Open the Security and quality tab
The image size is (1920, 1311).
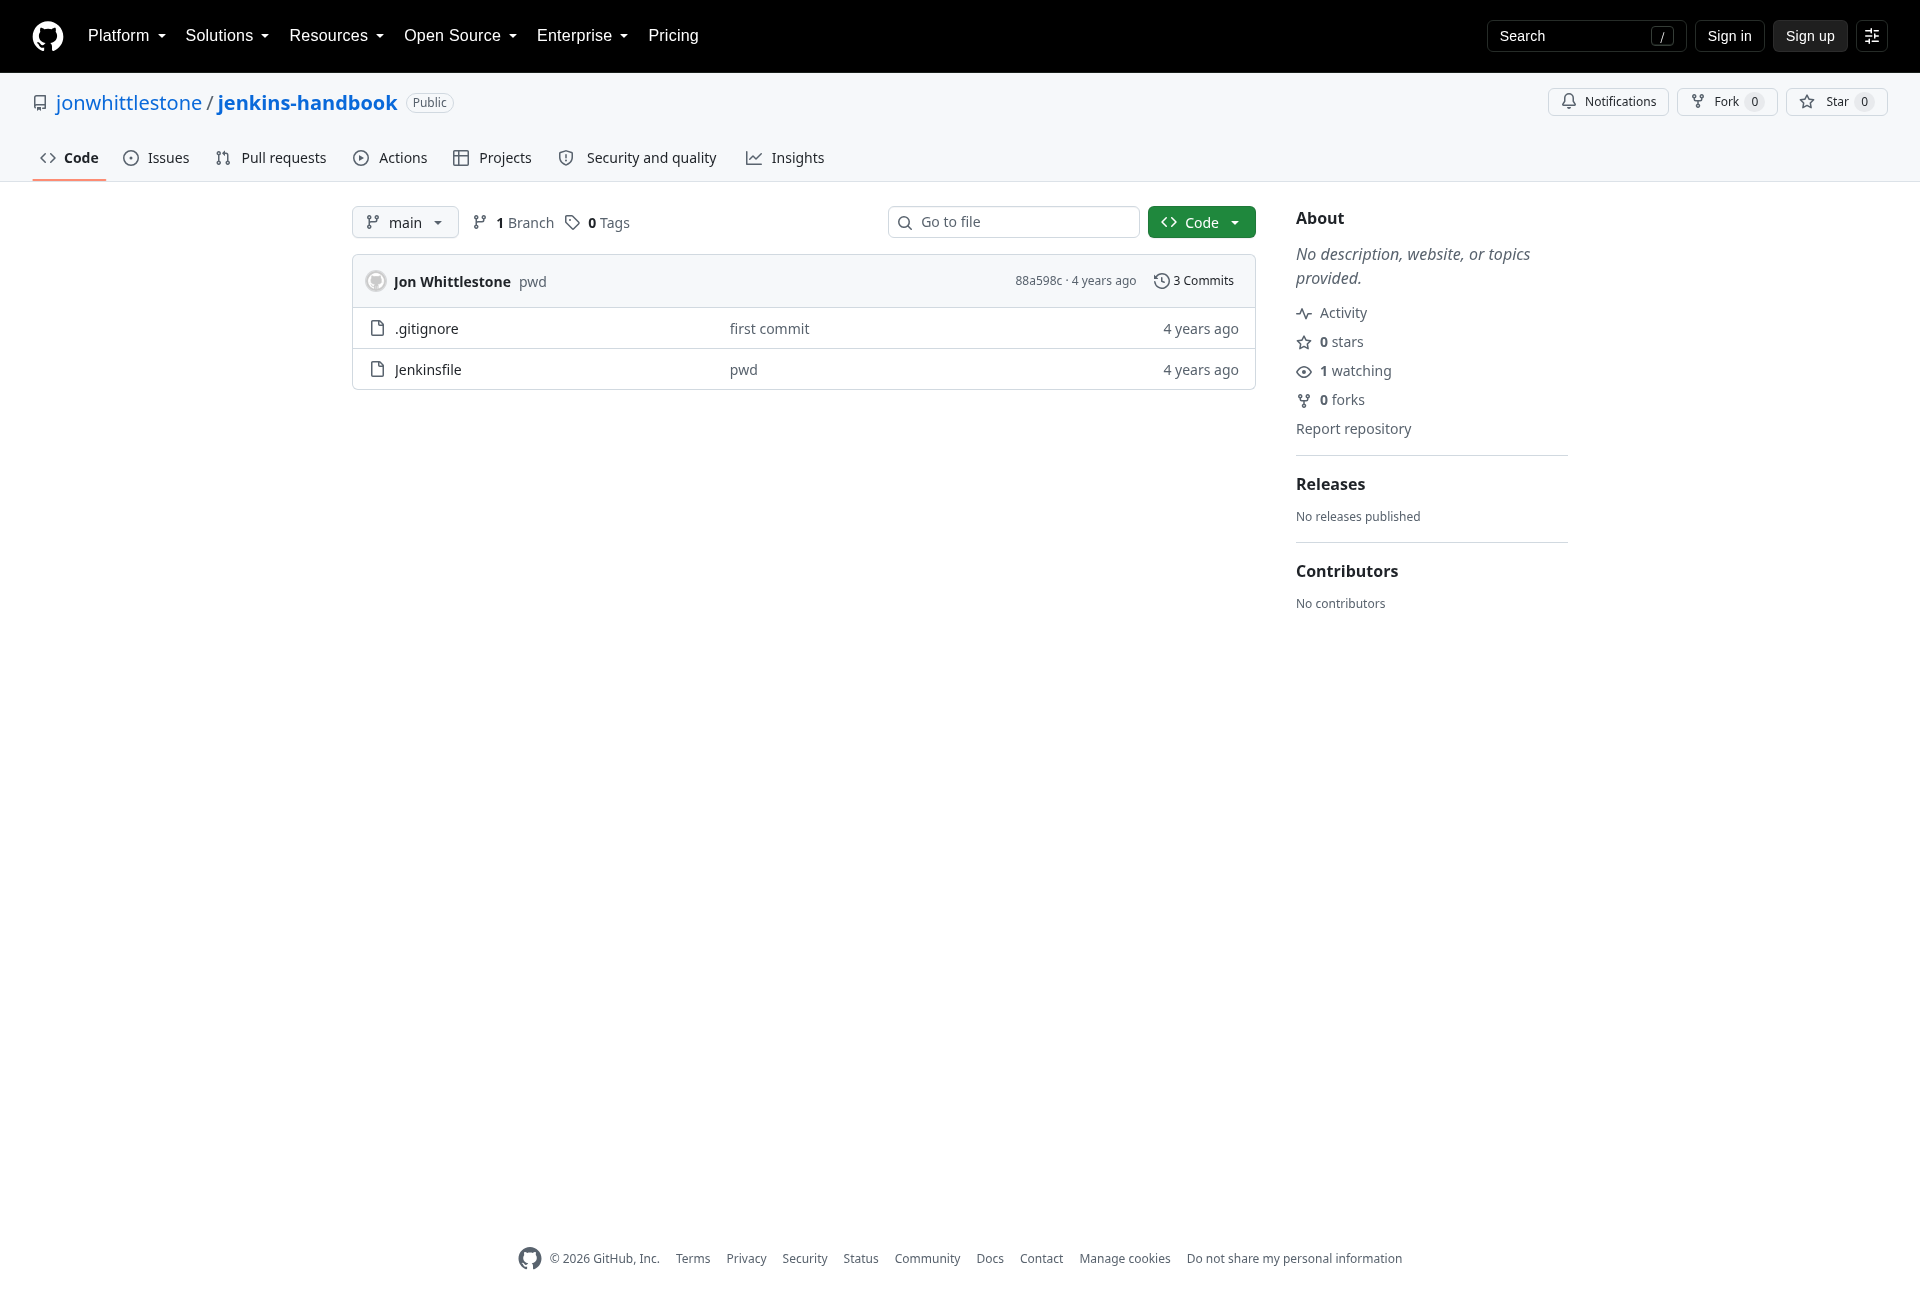point(637,158)
